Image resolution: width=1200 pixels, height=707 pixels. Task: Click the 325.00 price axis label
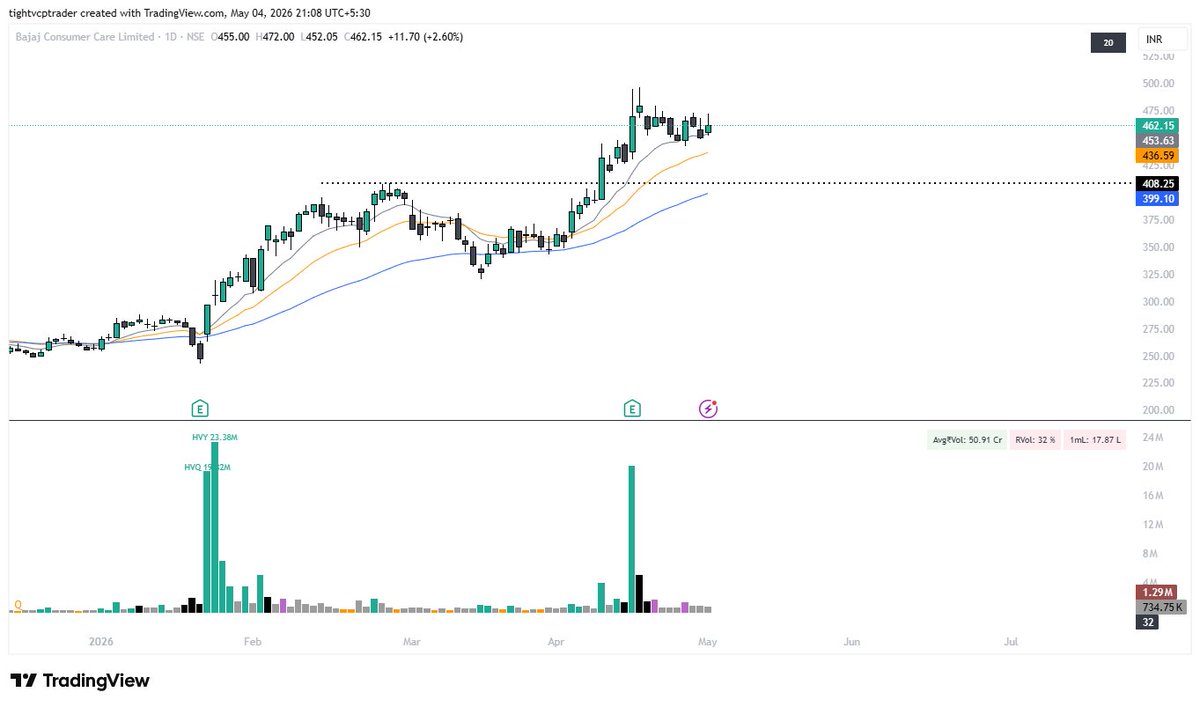pos(1156,275)
